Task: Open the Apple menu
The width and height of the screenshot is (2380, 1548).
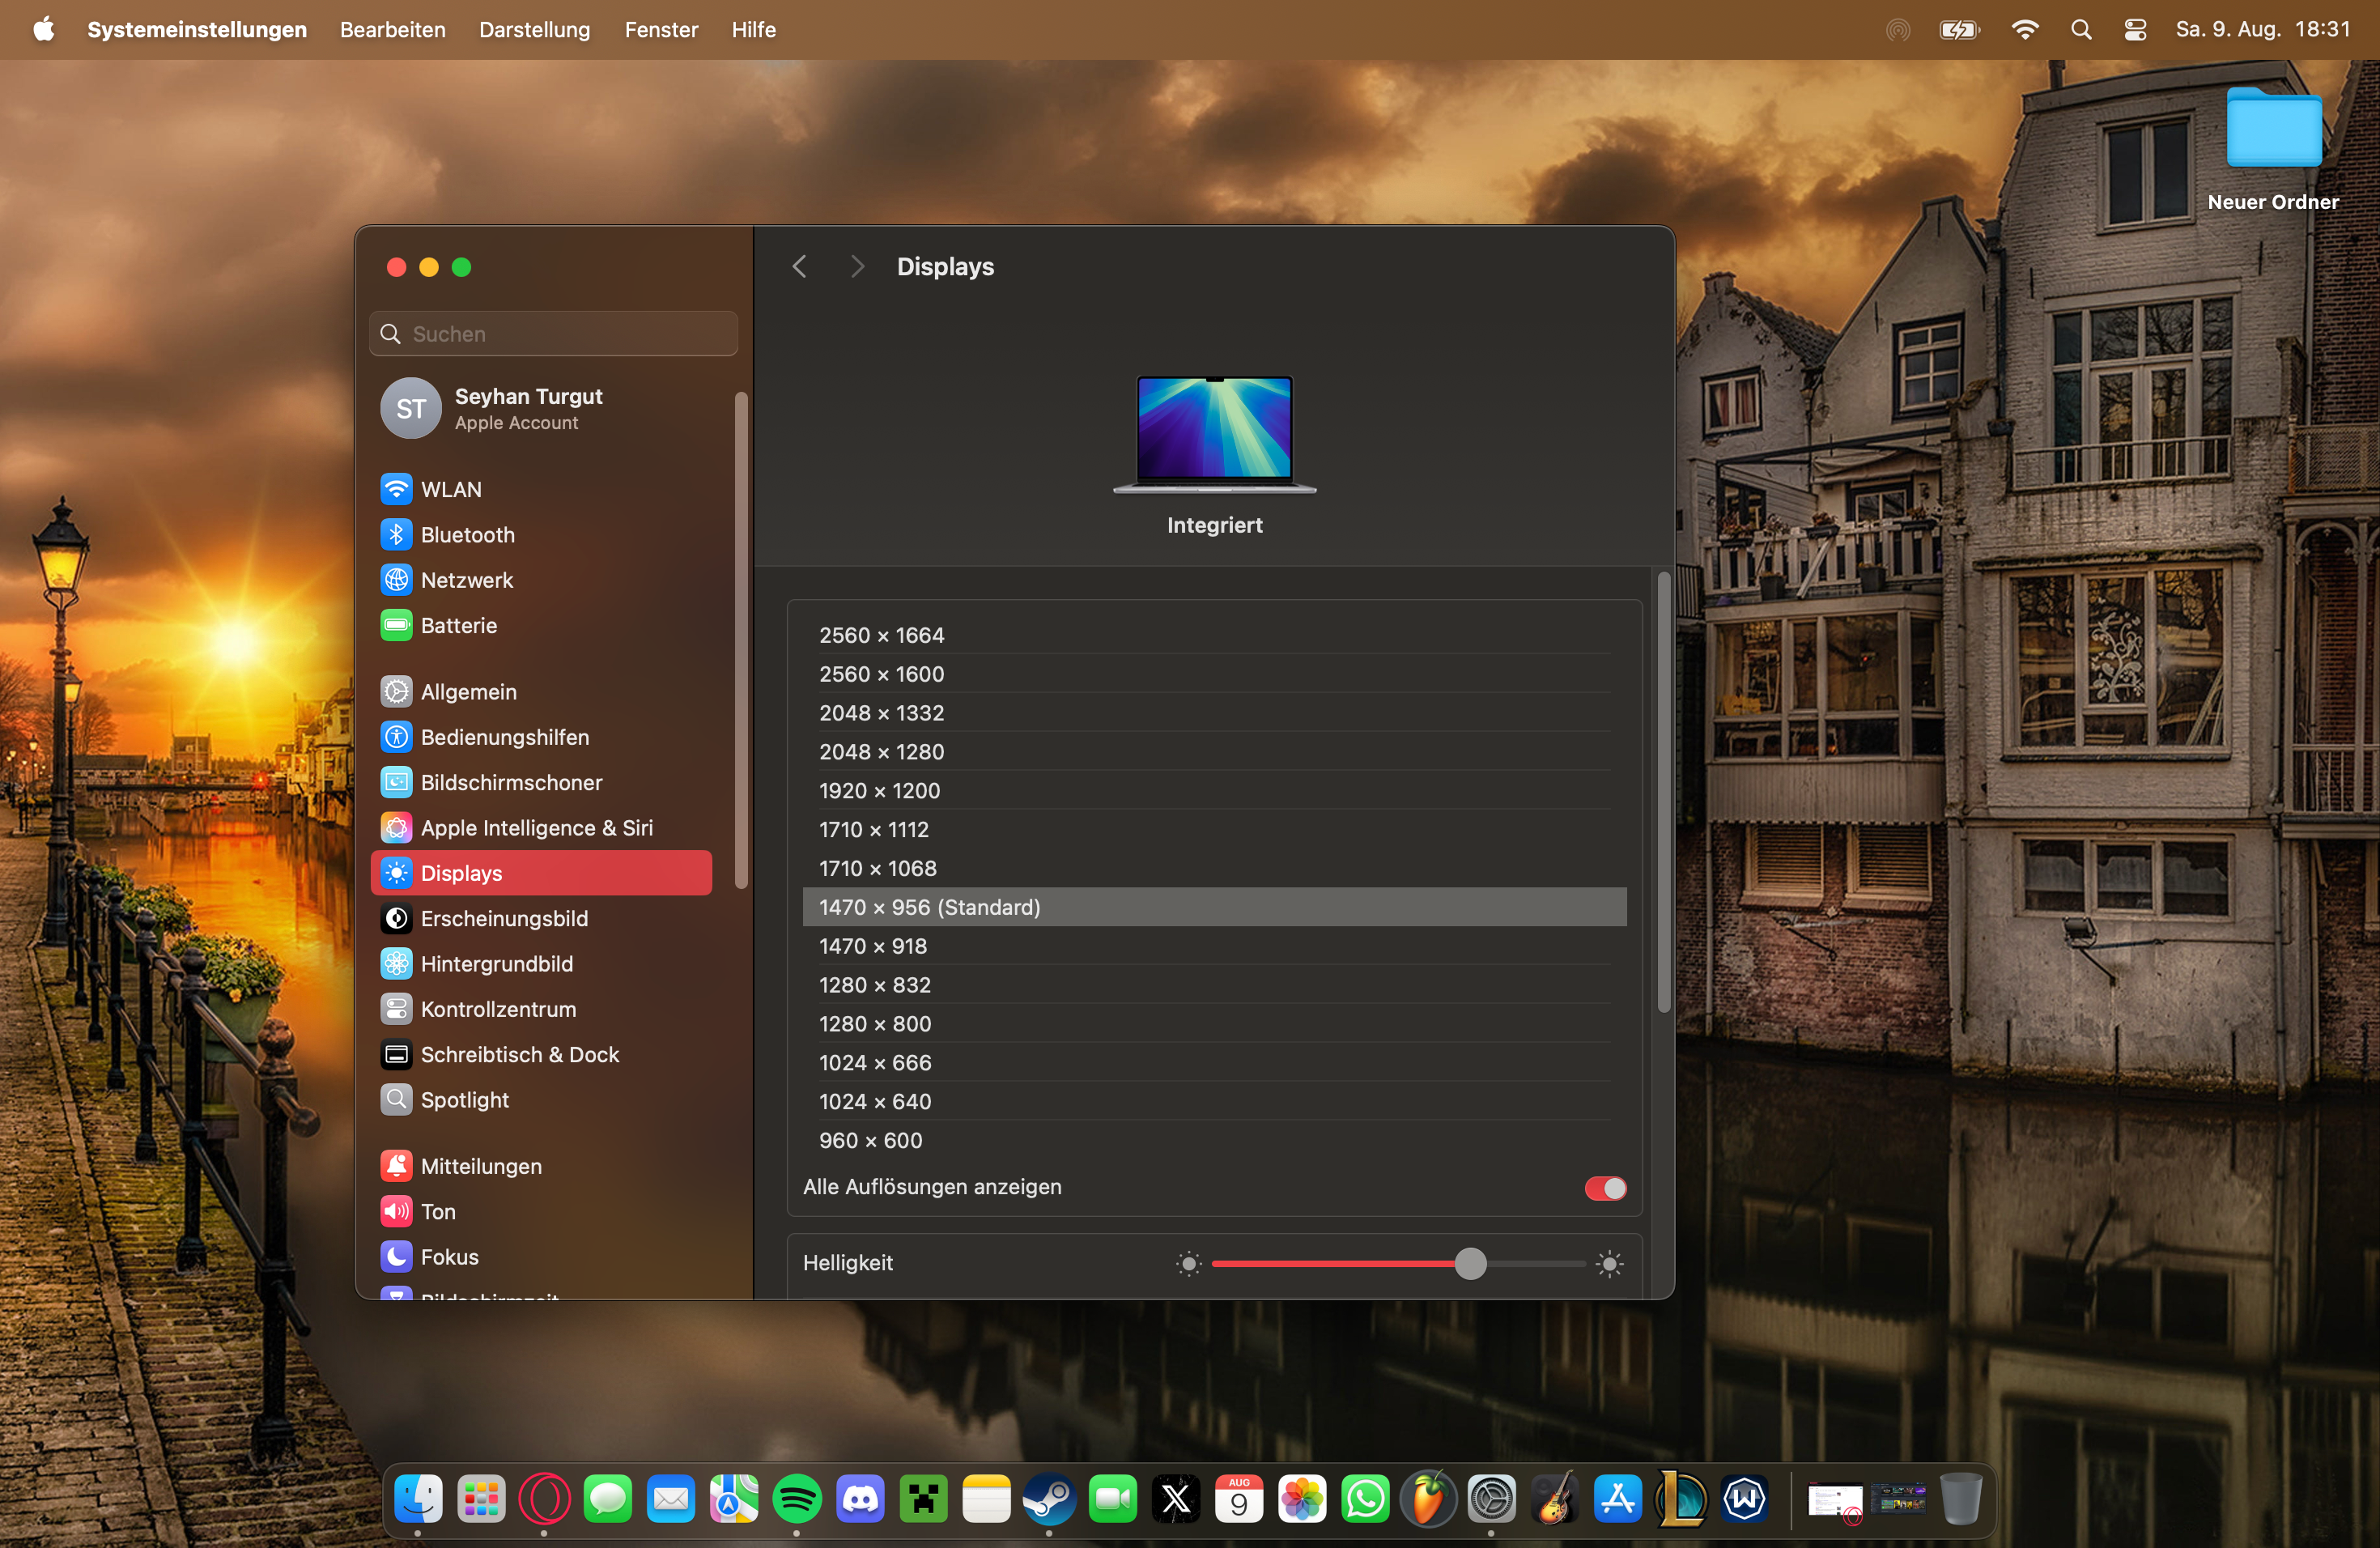Action: [x=44, y=30]
